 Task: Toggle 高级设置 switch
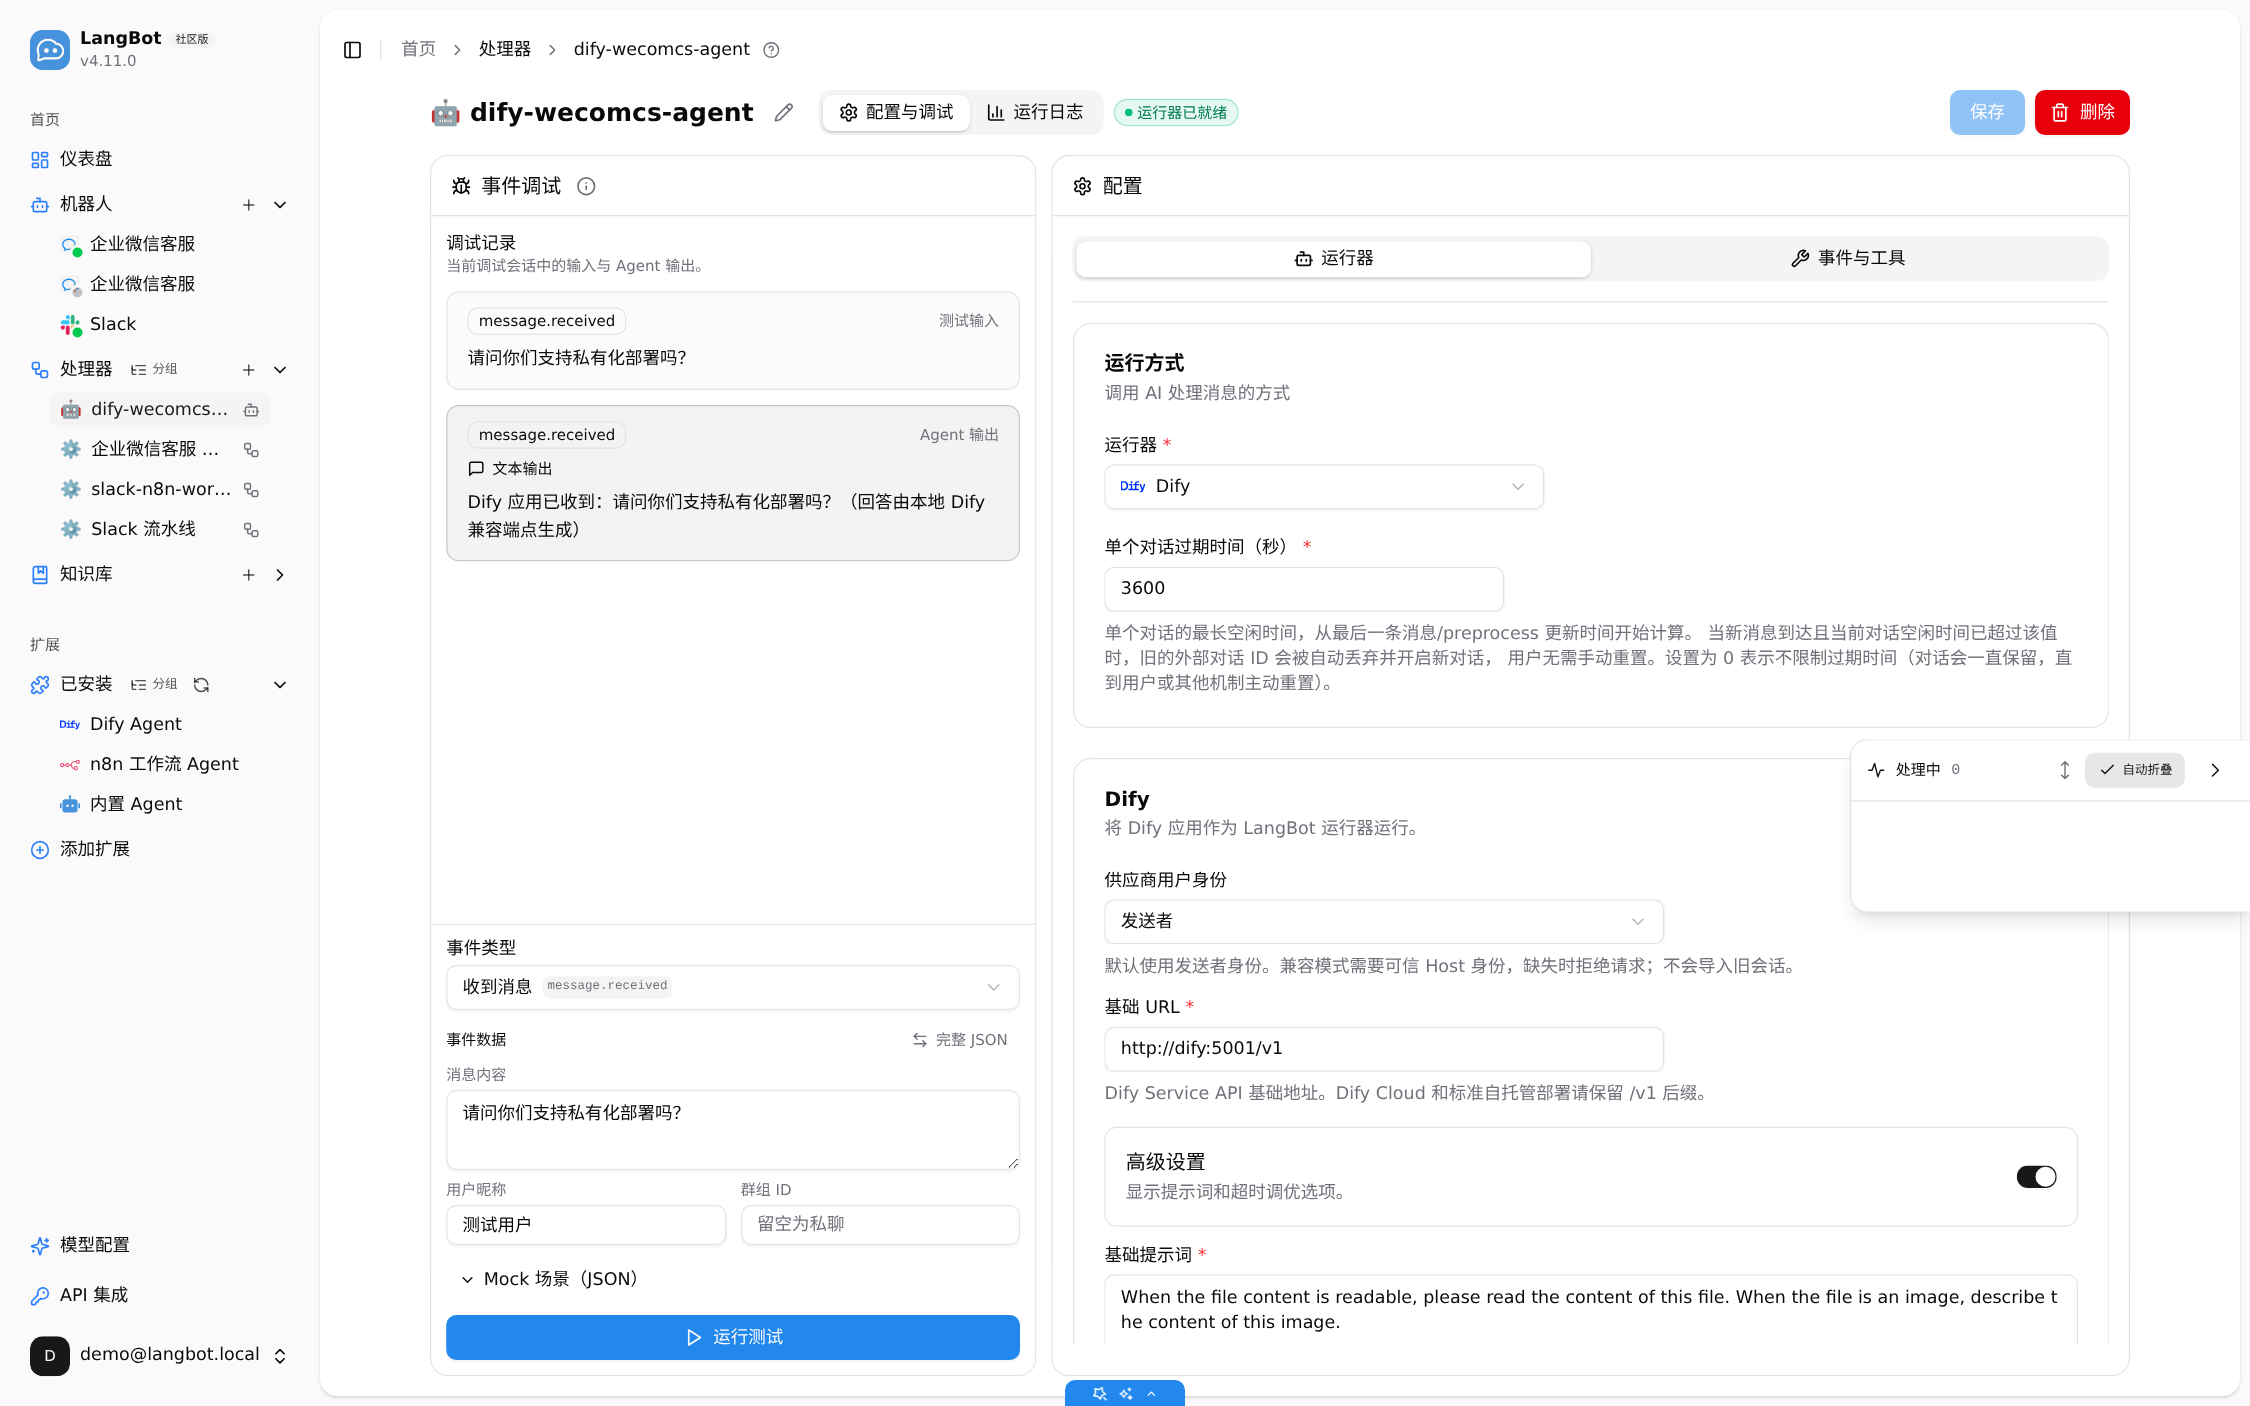coord(2036,1176)
